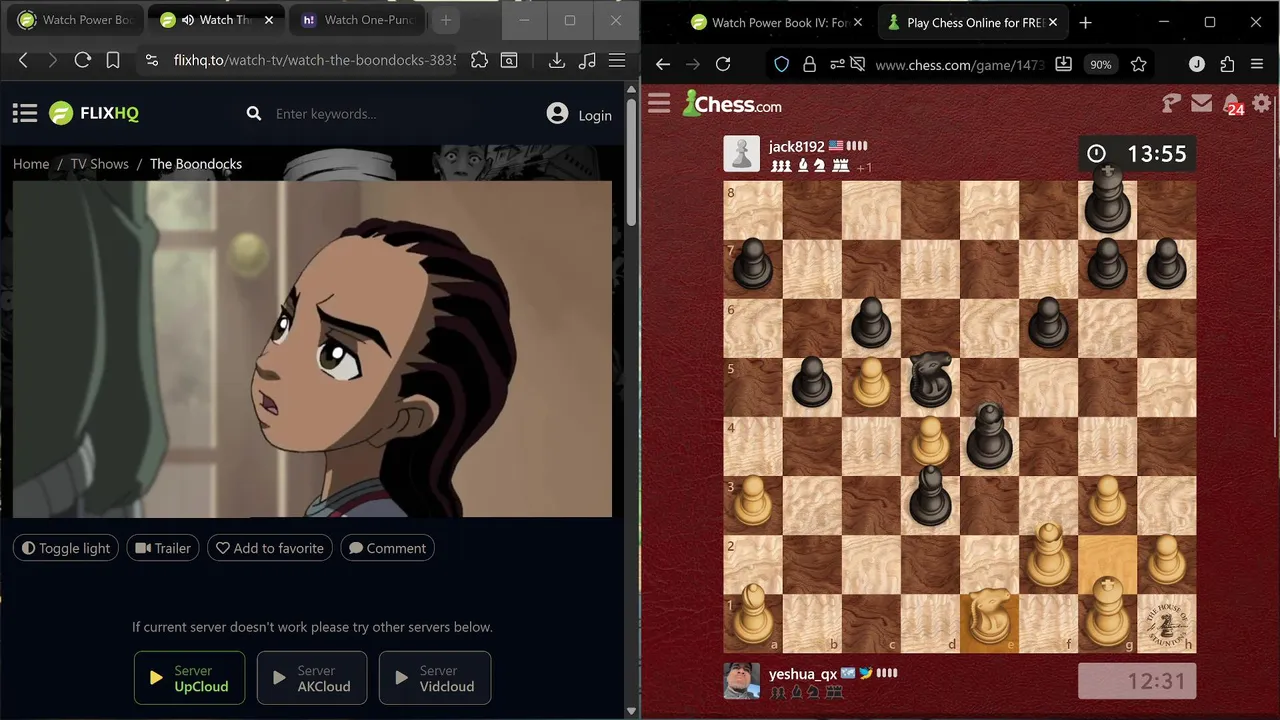Open the Chess.com hamburger menu
1280x720 pixels.
659,104
